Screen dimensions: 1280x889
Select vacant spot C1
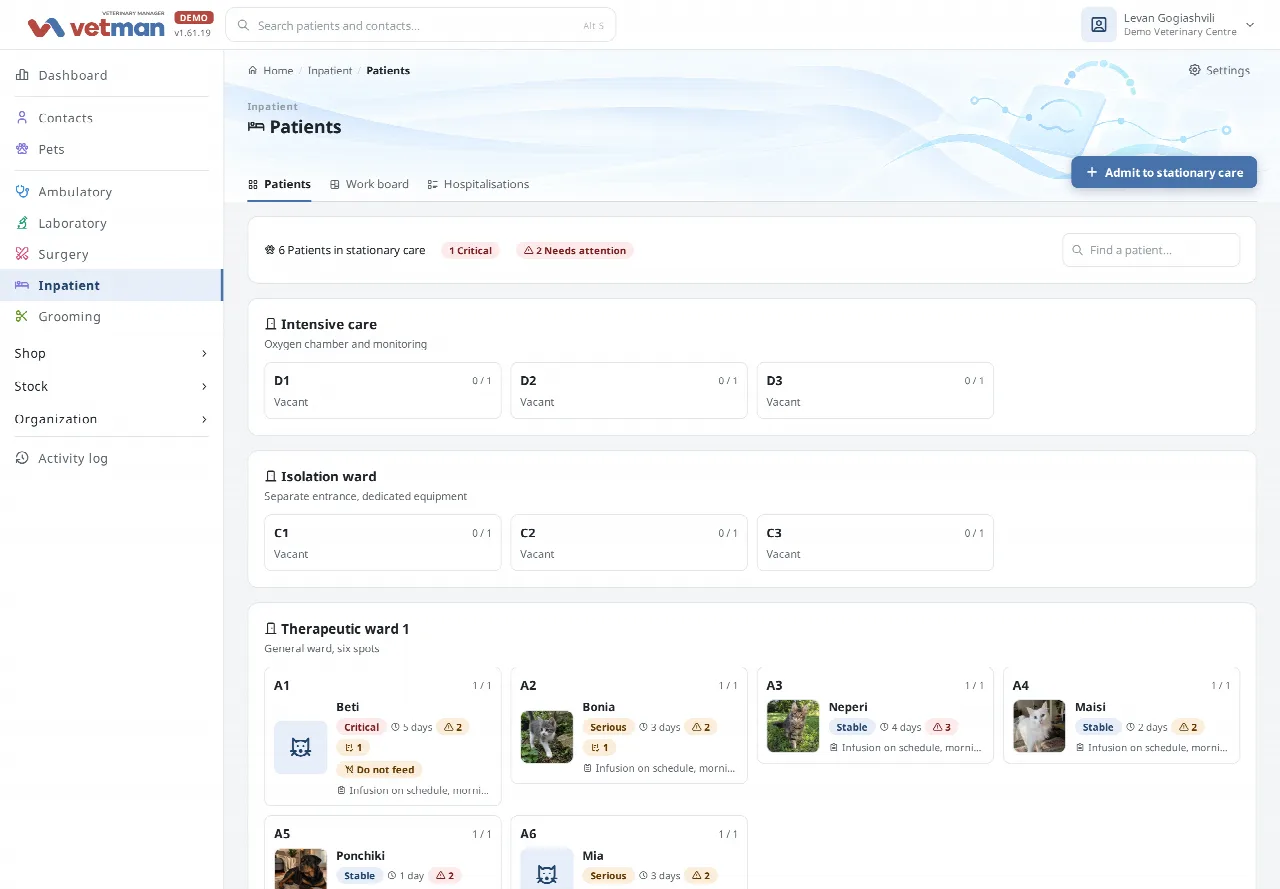click(383, 542)
